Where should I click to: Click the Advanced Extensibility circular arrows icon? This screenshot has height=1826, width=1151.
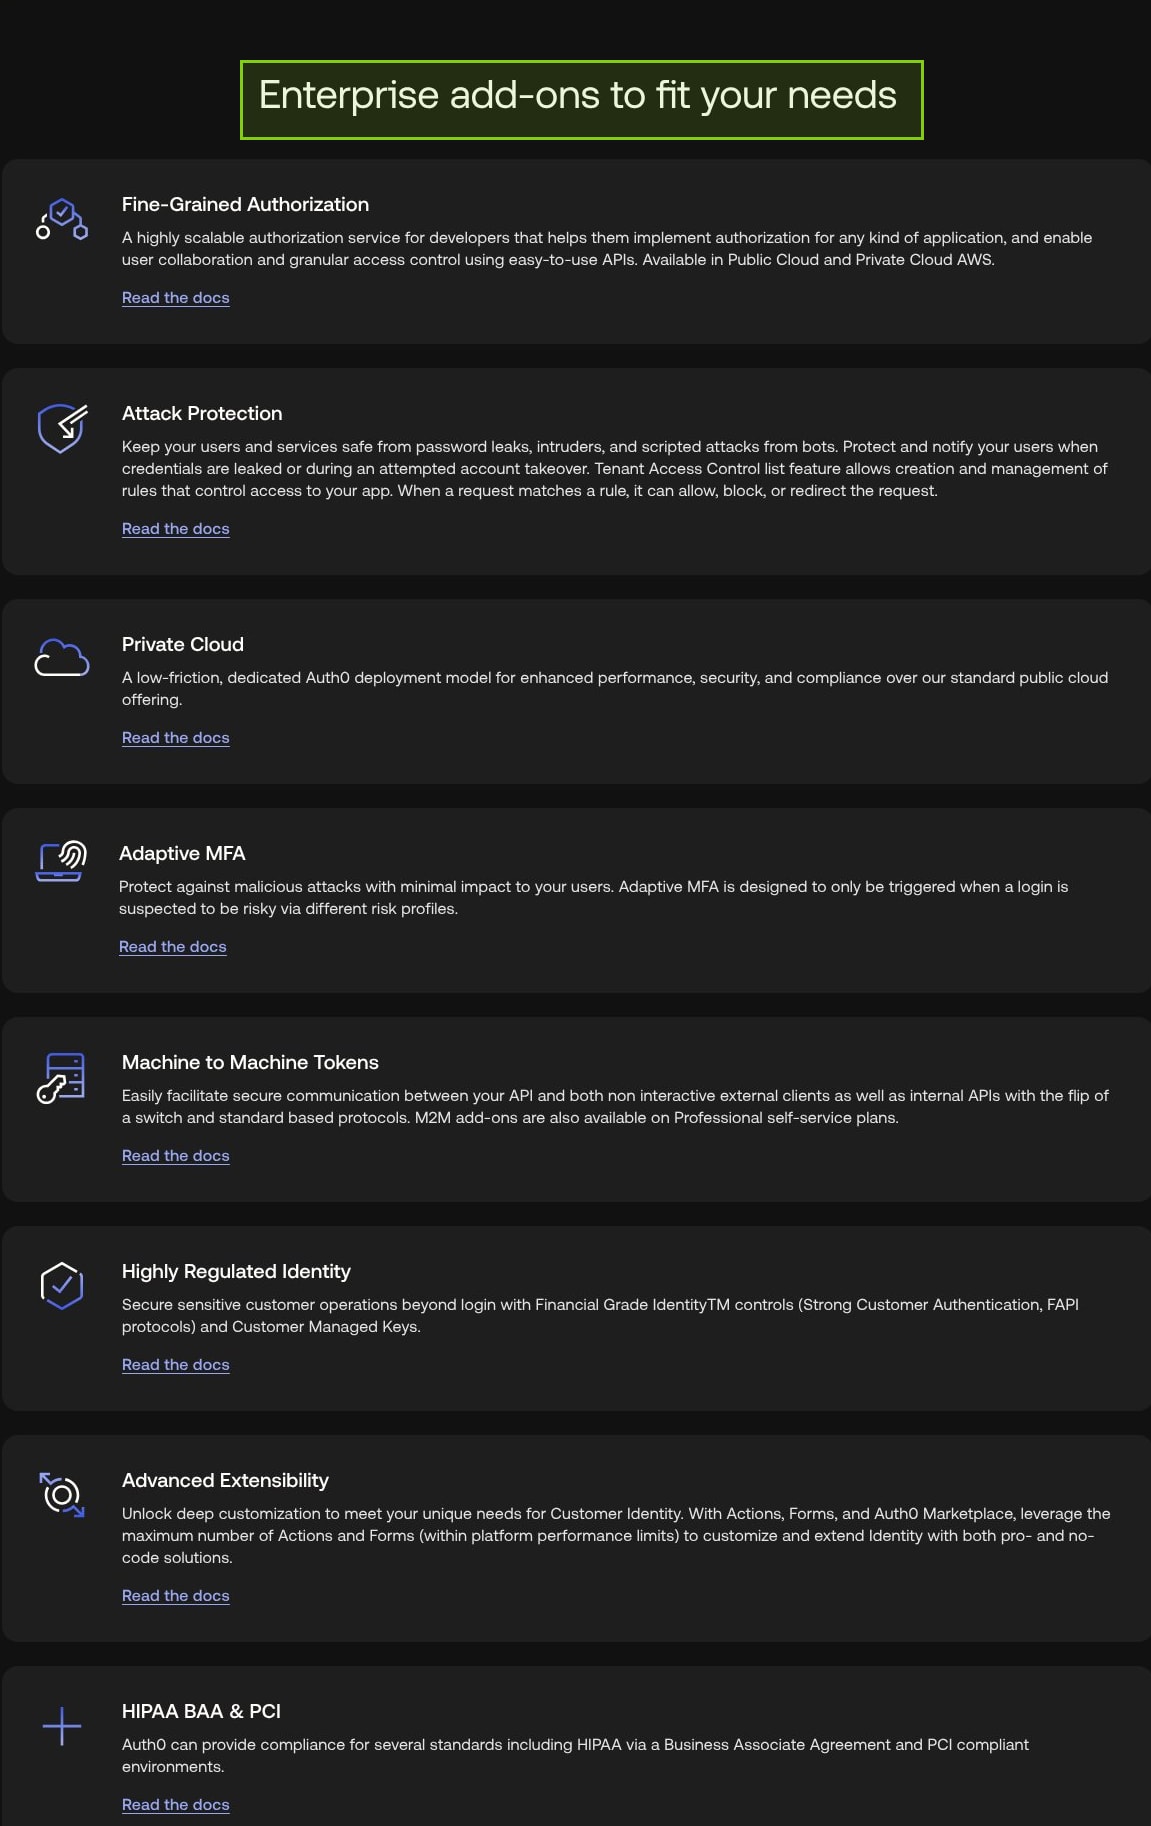point(62,1495)
